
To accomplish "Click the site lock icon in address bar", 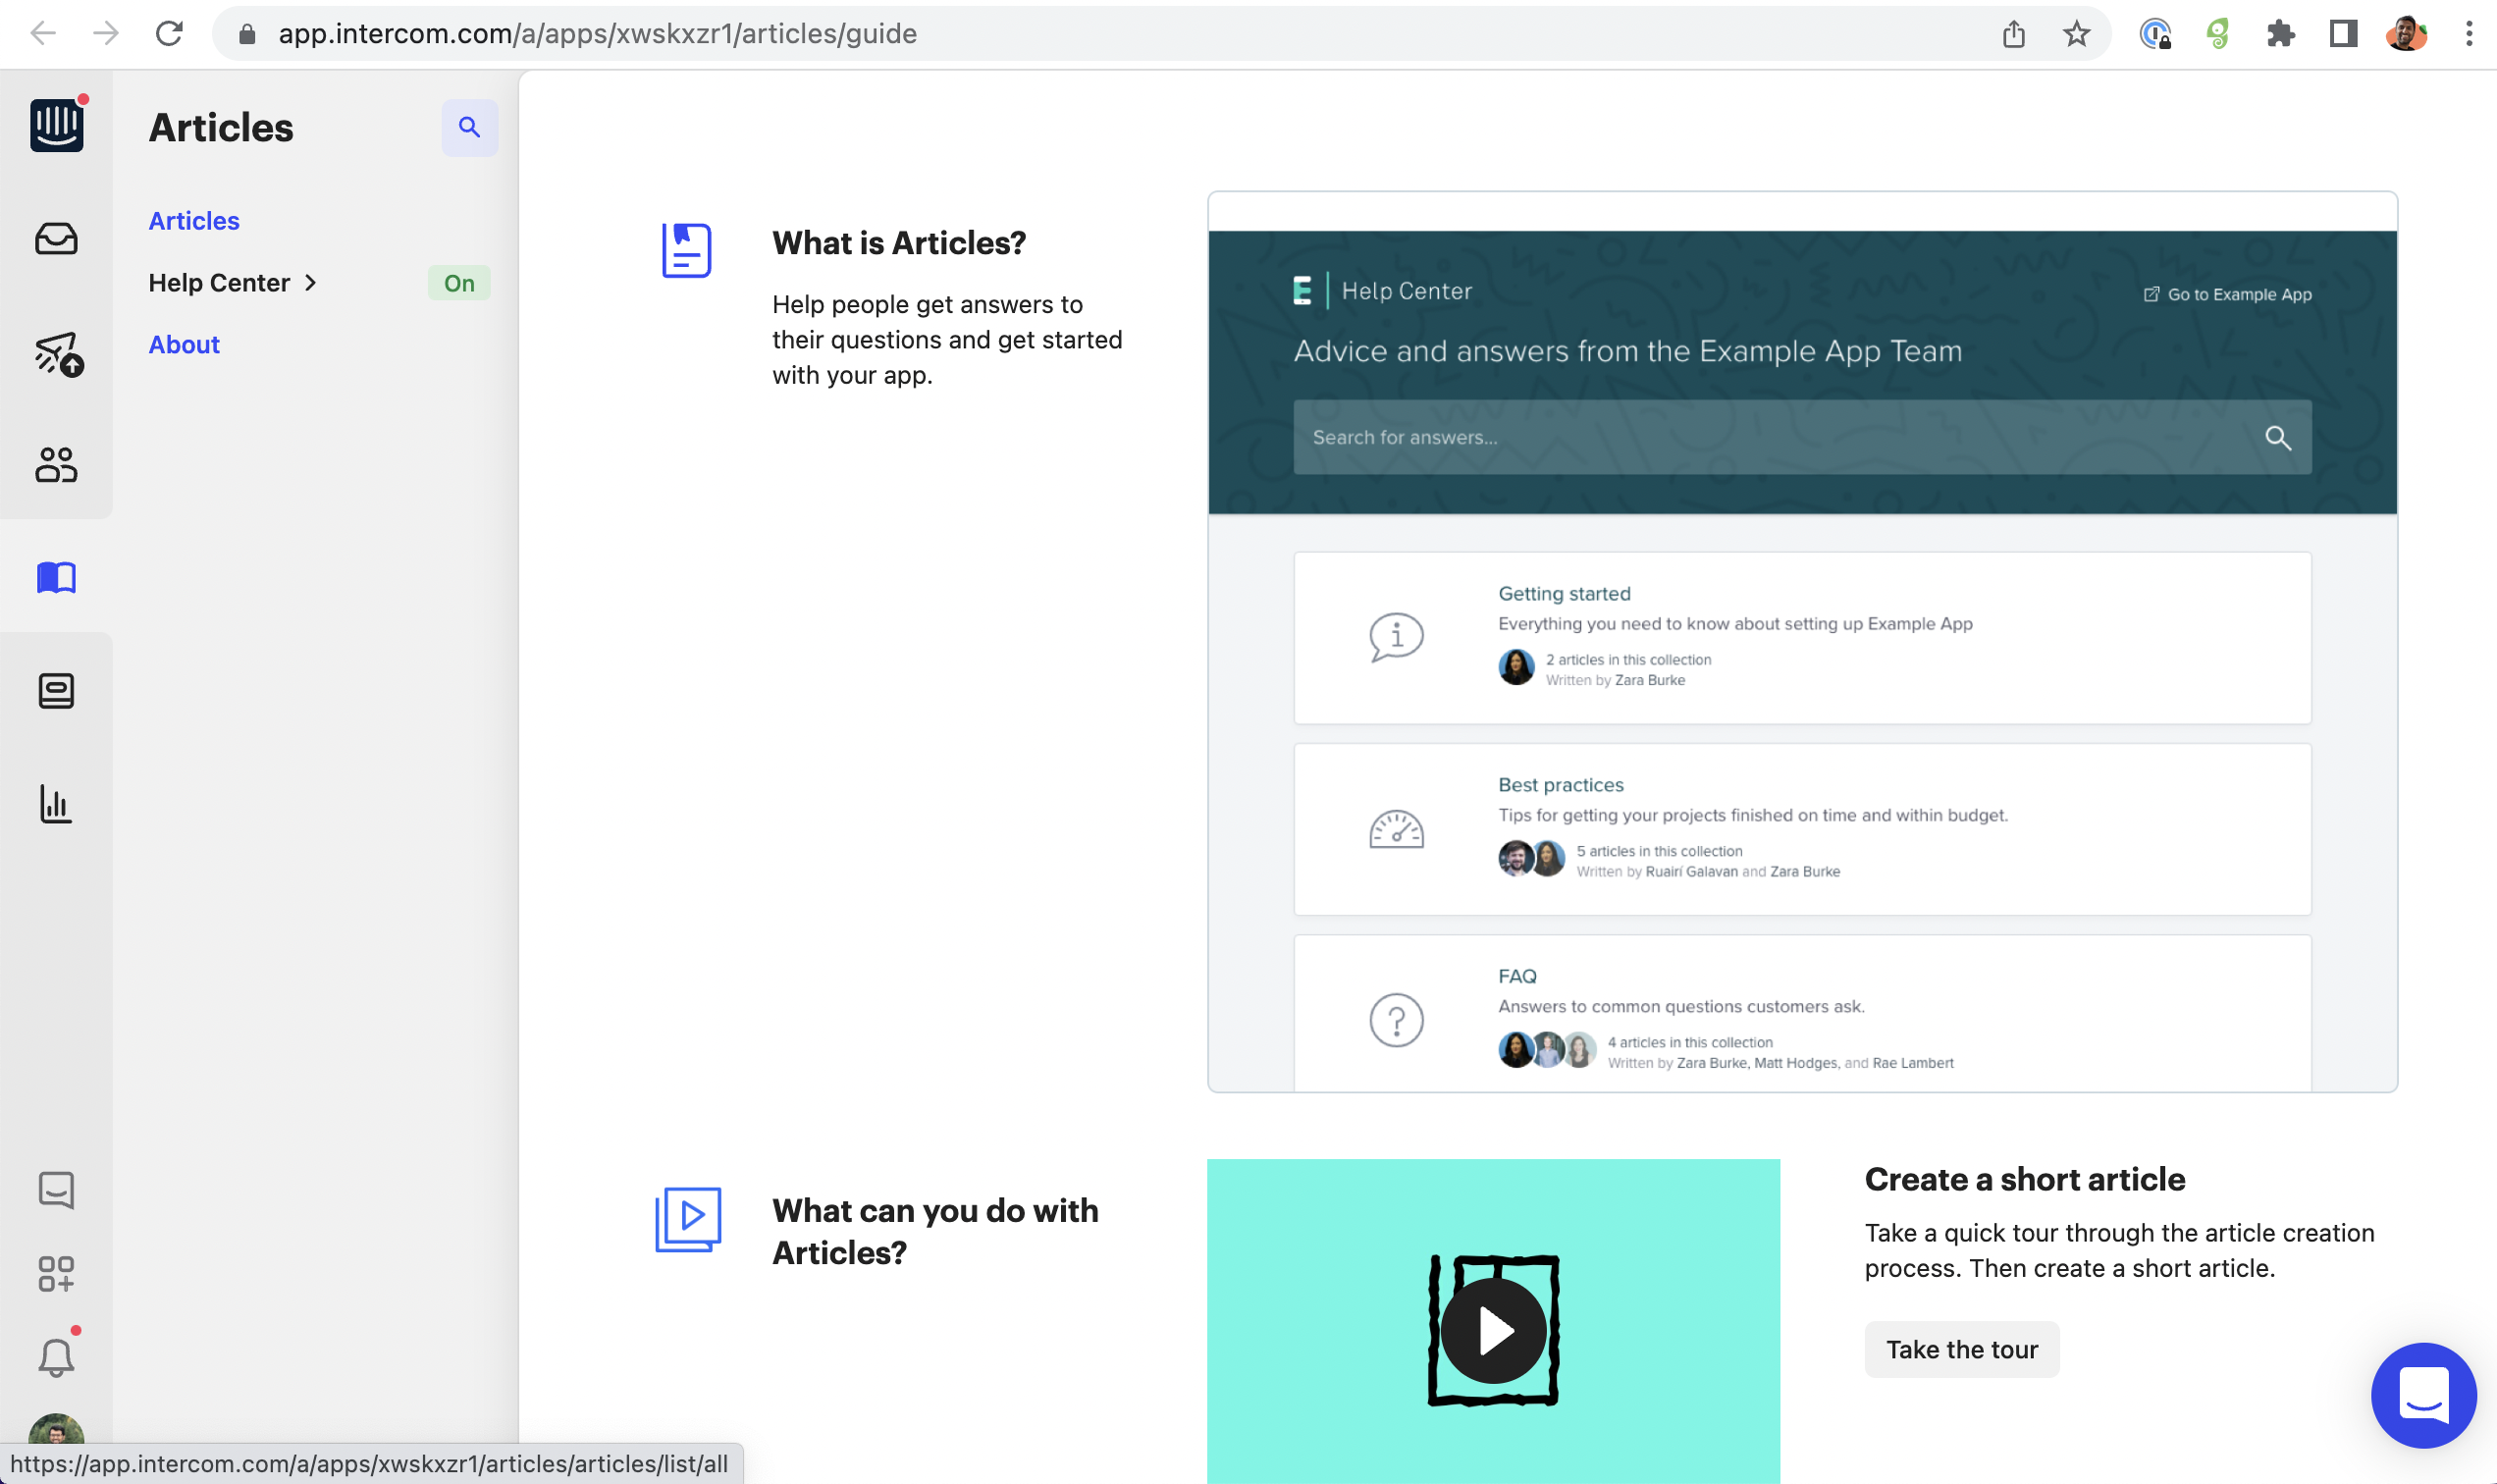I will tap(247, 34).
